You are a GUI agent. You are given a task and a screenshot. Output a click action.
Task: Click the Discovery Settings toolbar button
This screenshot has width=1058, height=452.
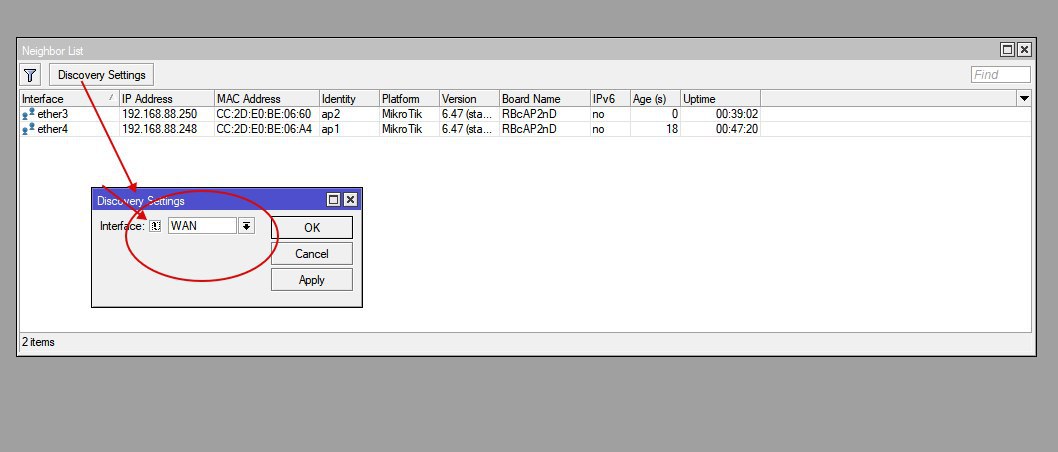pos(102,75)
